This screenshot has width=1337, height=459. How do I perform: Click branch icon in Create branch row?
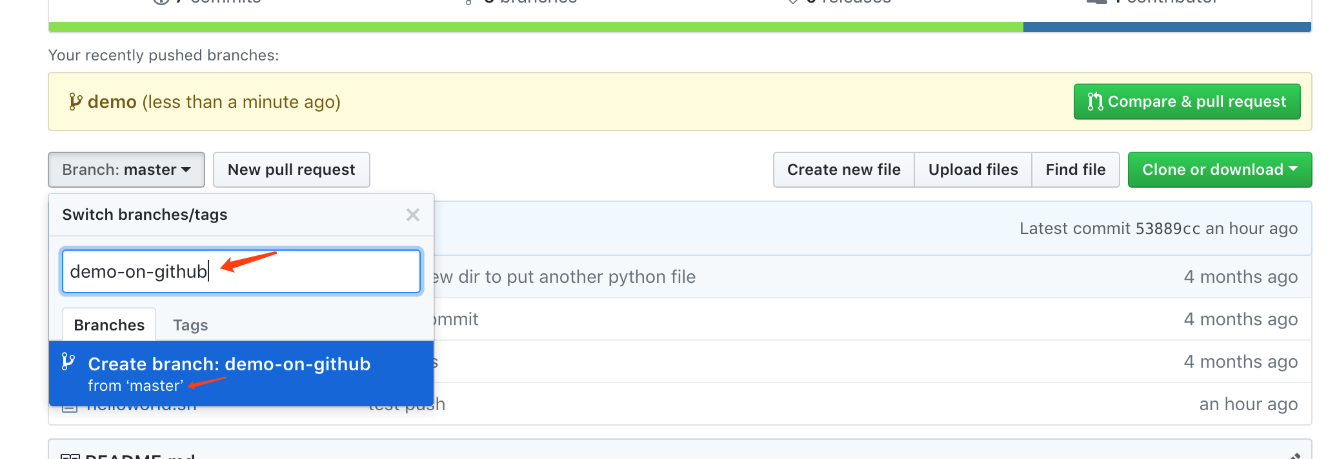(68, 363)
